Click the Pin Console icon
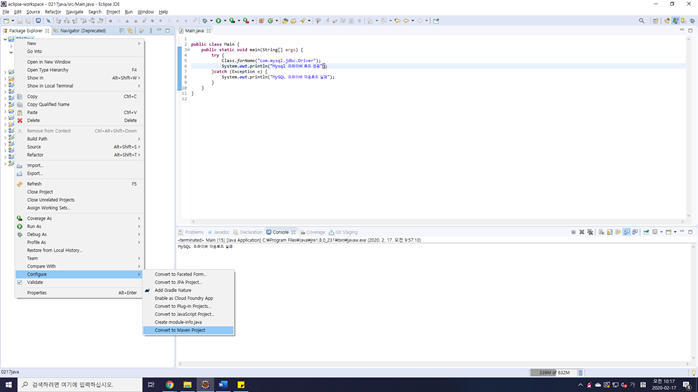Image resolution: width=698 pixels, height=392 pixels. point(646,232)
